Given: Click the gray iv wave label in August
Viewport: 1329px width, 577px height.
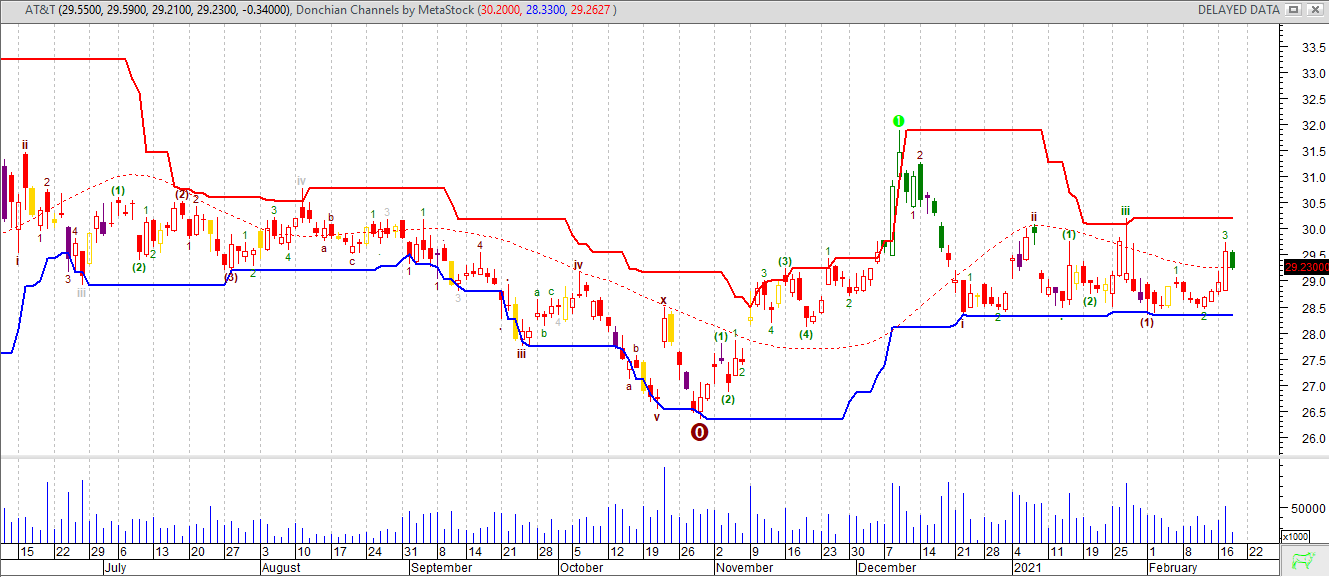Looking at the screenshot, I should [x=300, y=181].
